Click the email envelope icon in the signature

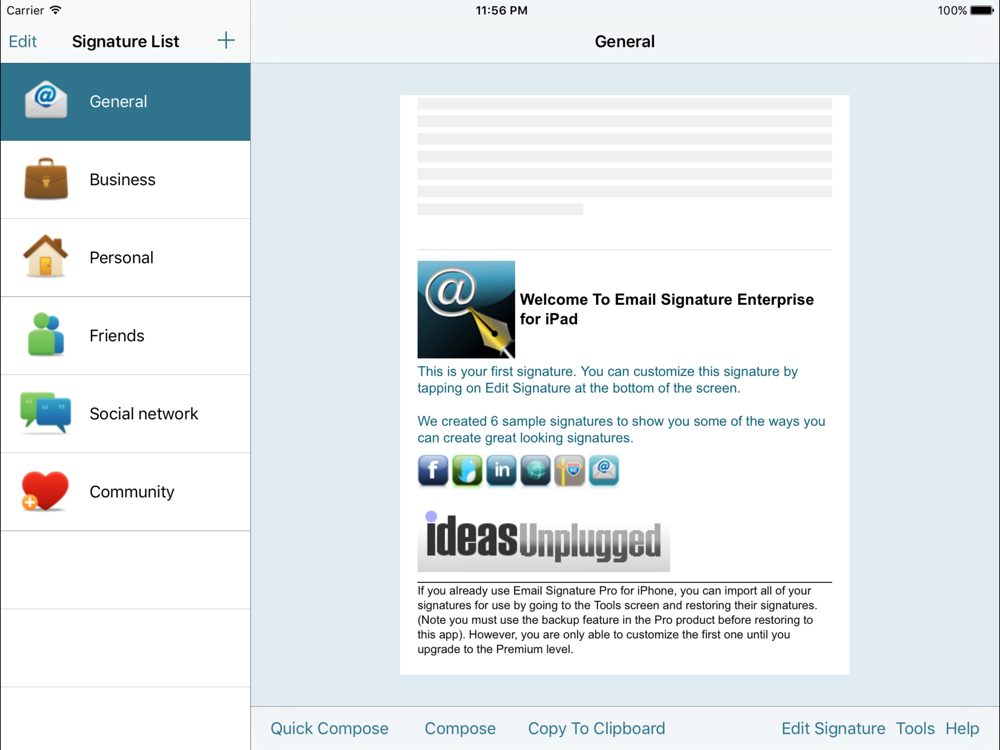pyautogui.click(x=603, y=471)
